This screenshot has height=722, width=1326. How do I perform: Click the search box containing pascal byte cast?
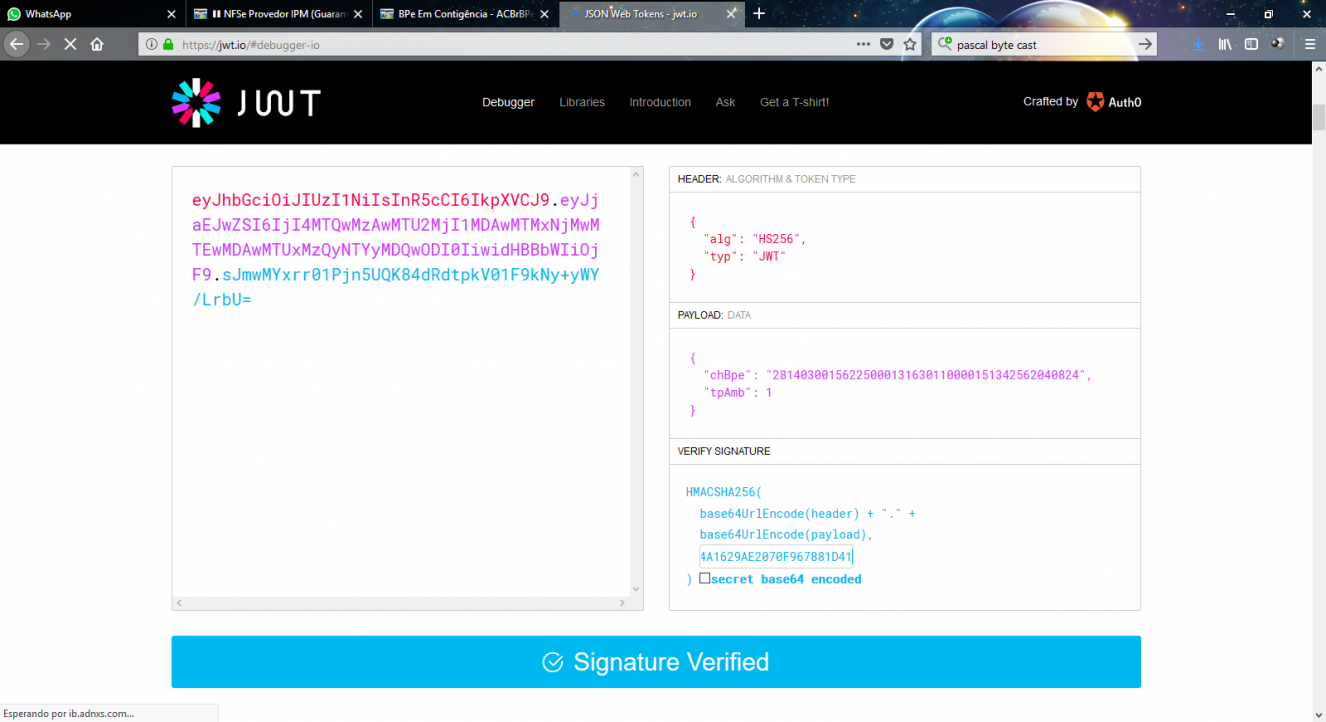coord(1043,44)
